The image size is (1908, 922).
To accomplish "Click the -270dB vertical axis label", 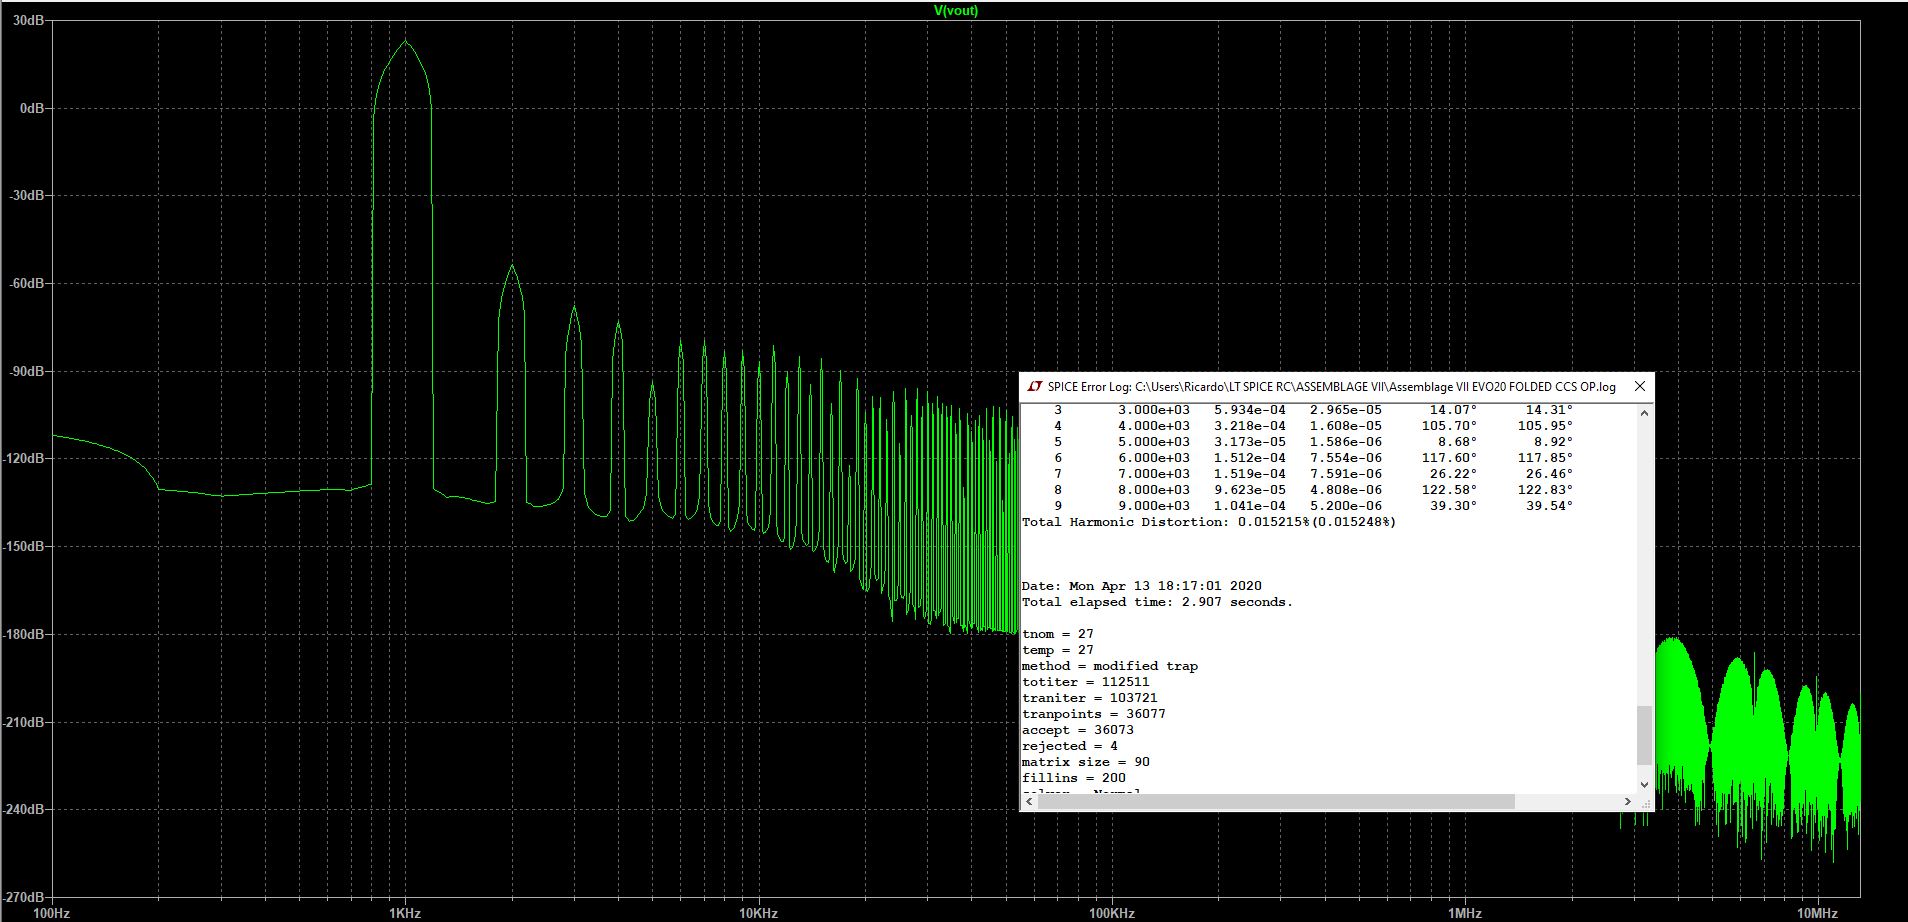I will pos(24,897).
